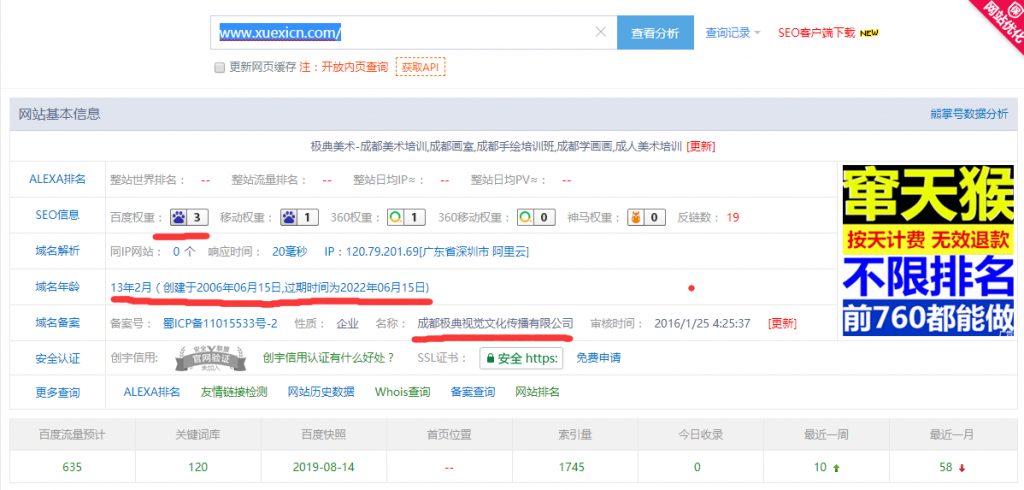Click the 360 mobile weight badge showing 0
Image resolution: width=1024 pixels, height=490 pixels.
click(x=536, y=217)
